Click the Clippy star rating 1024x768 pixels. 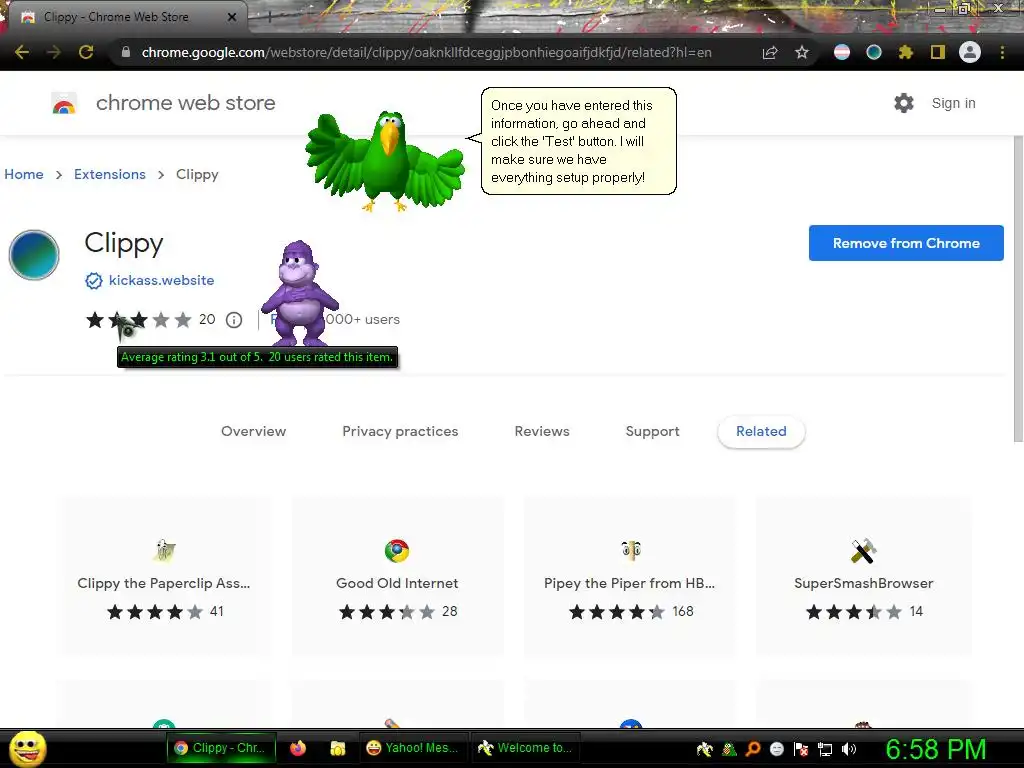pyautogui.click(x=138, y=320)
